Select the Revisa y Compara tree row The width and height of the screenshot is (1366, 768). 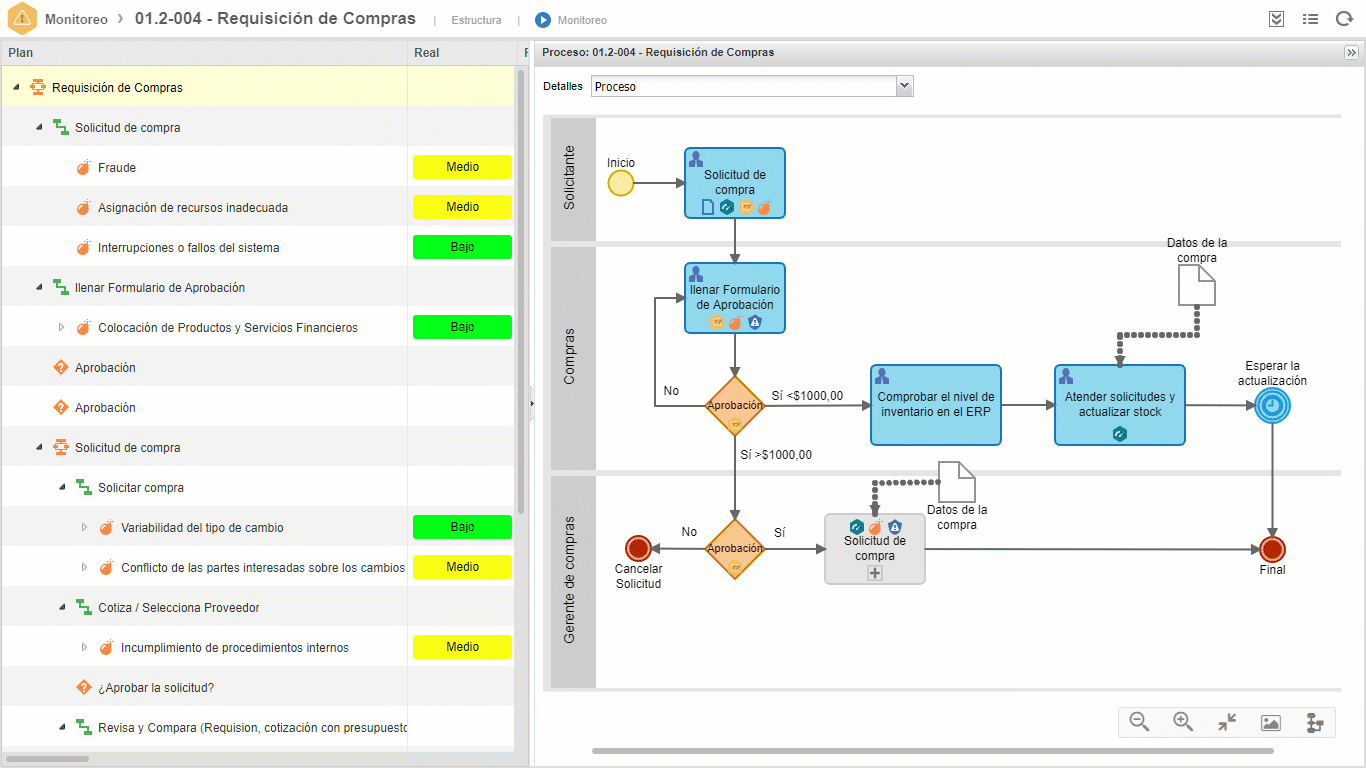pos(257,727)
